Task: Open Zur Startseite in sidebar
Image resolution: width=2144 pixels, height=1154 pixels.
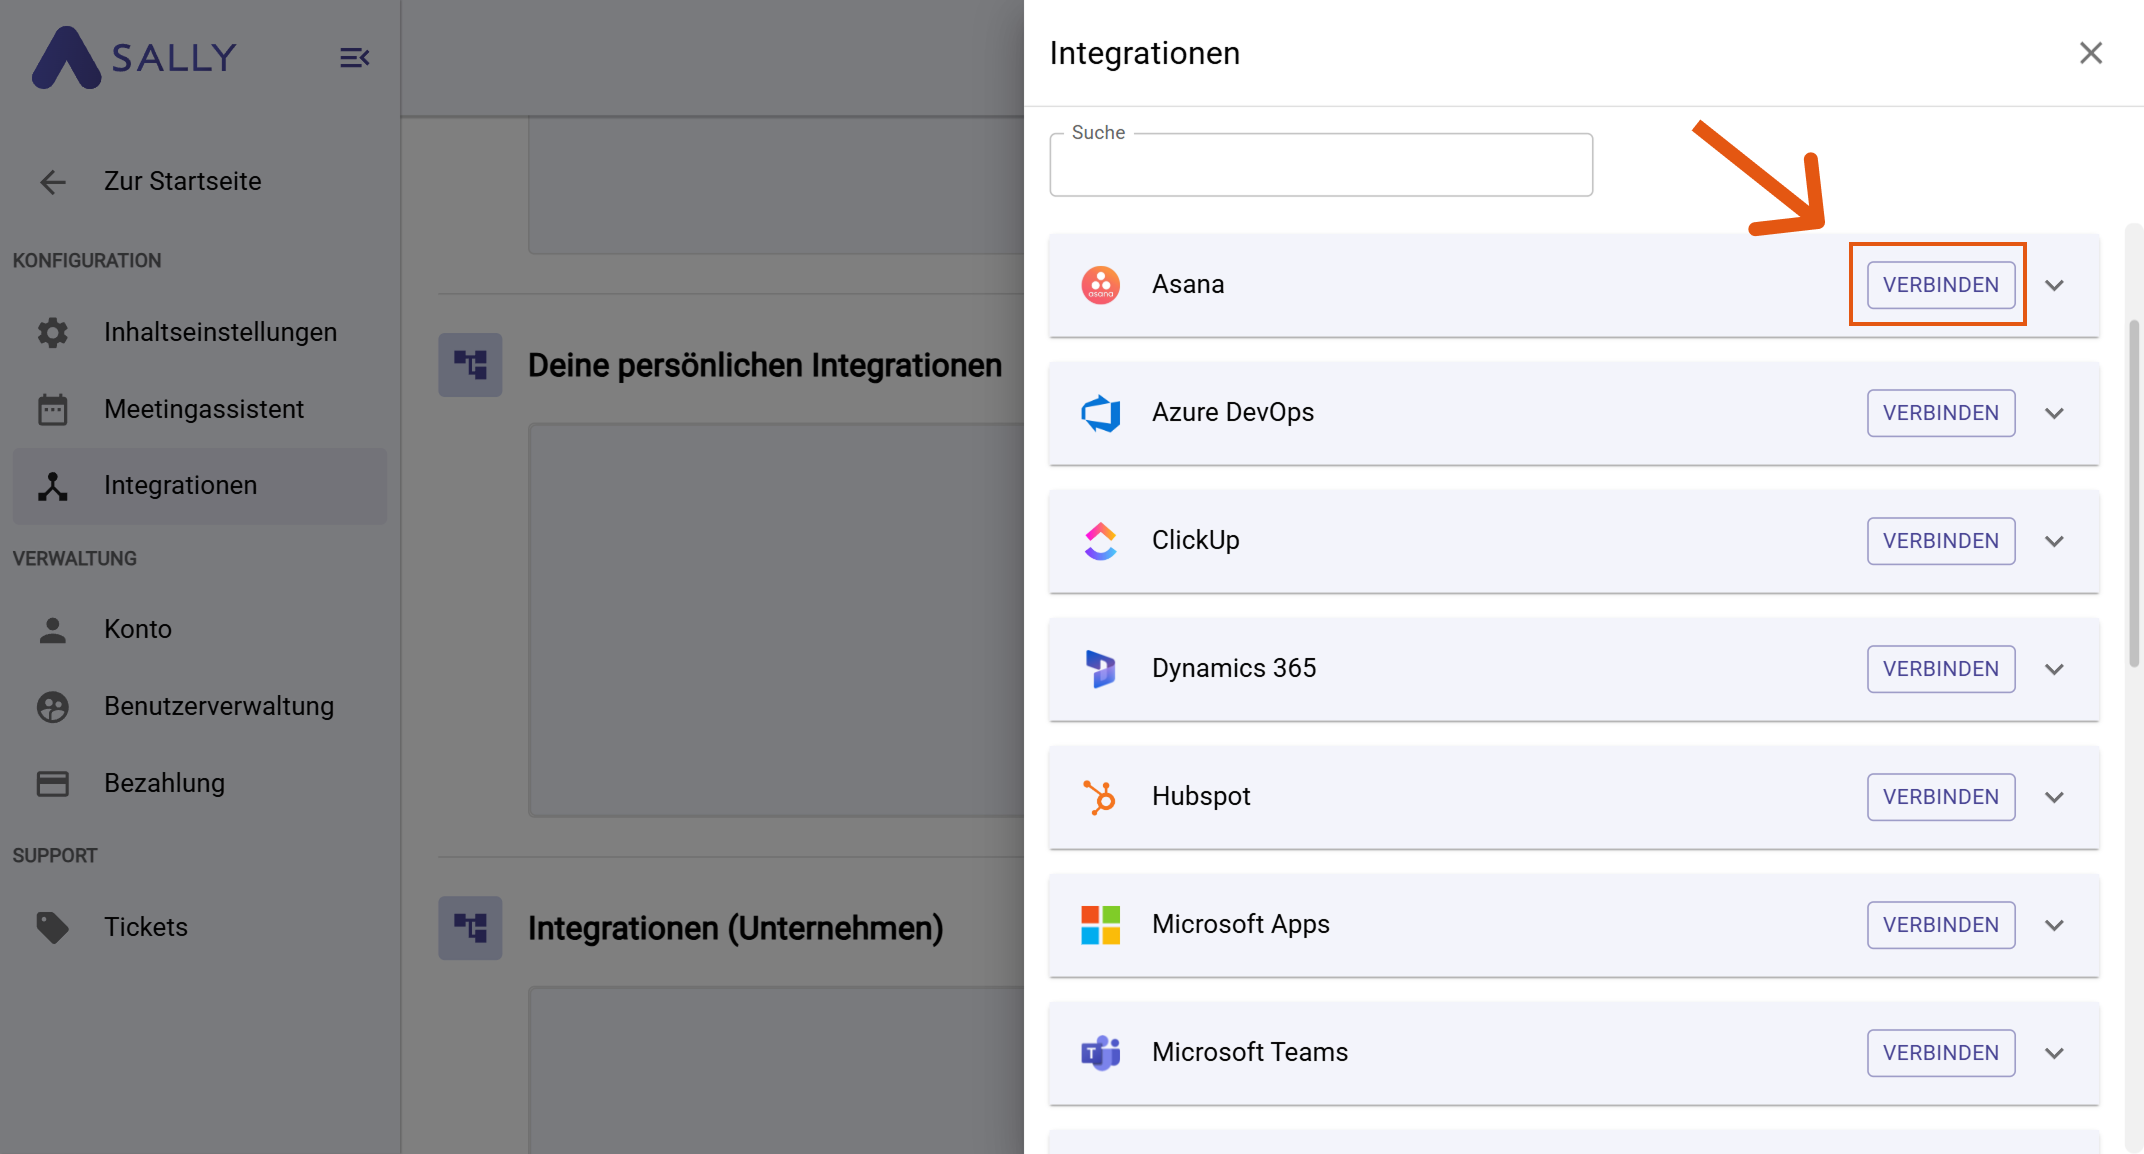Action: pos(200,182)
